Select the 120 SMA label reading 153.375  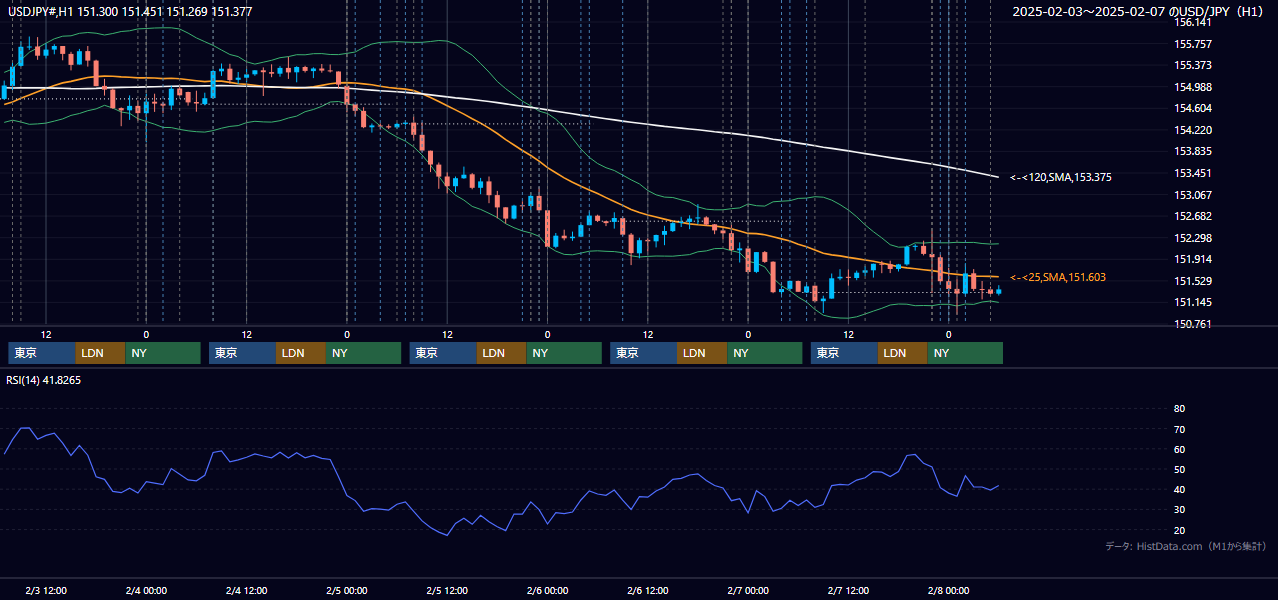[x=1061, y=177]
